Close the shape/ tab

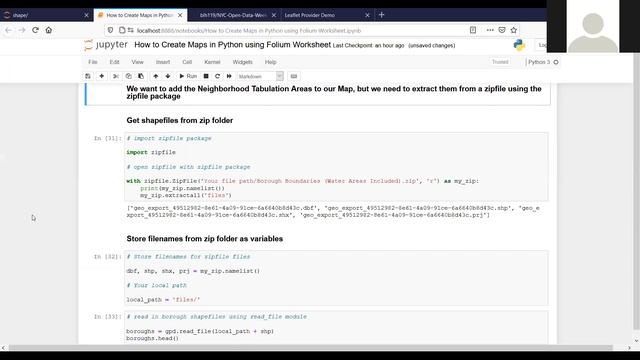86,15
